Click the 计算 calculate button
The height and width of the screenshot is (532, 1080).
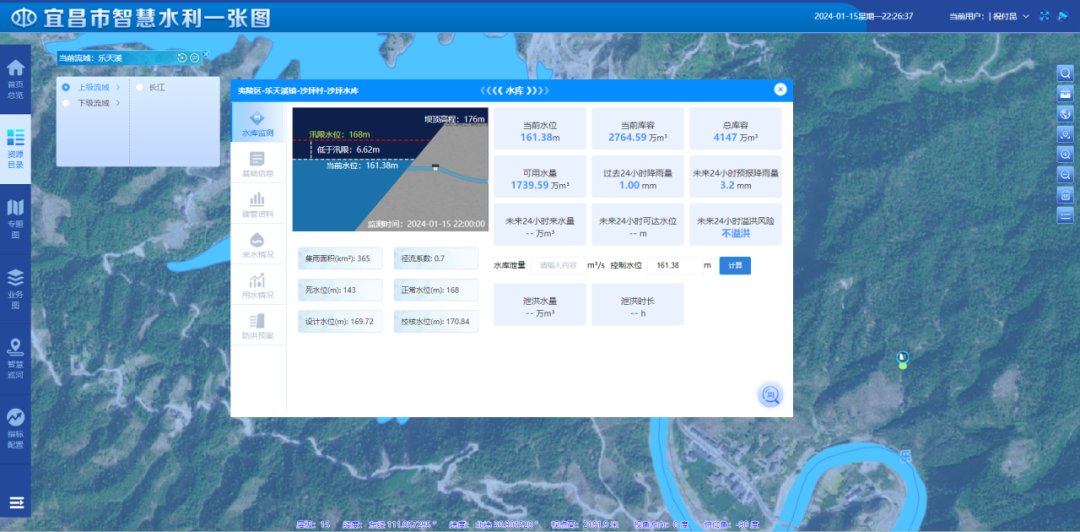735,265
